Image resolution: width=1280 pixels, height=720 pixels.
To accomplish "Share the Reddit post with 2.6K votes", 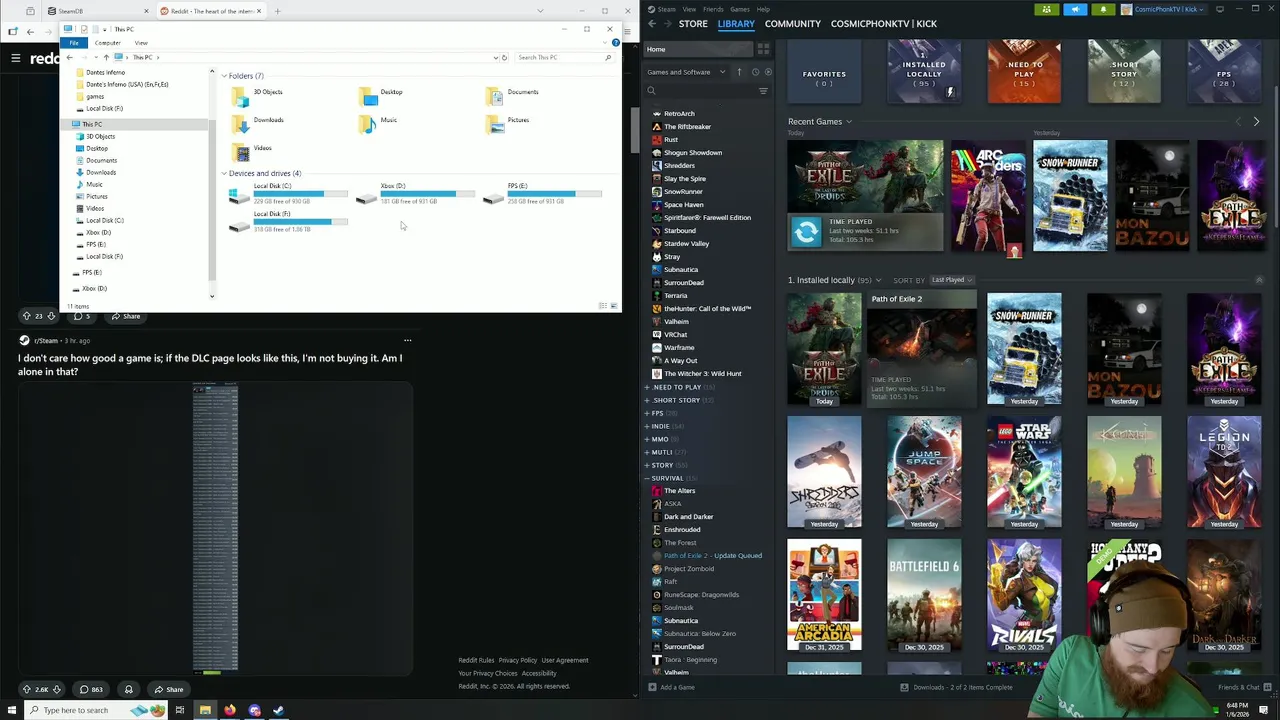I will [x=169, y=689].
